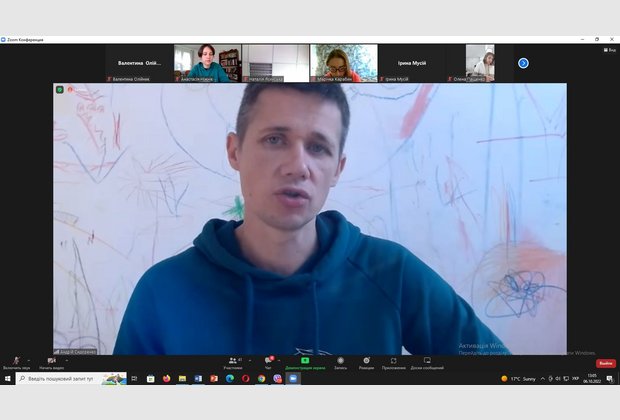620x420 pixels.
Task: Open the Приложения apps panel
Action: [x=393, y=361]
